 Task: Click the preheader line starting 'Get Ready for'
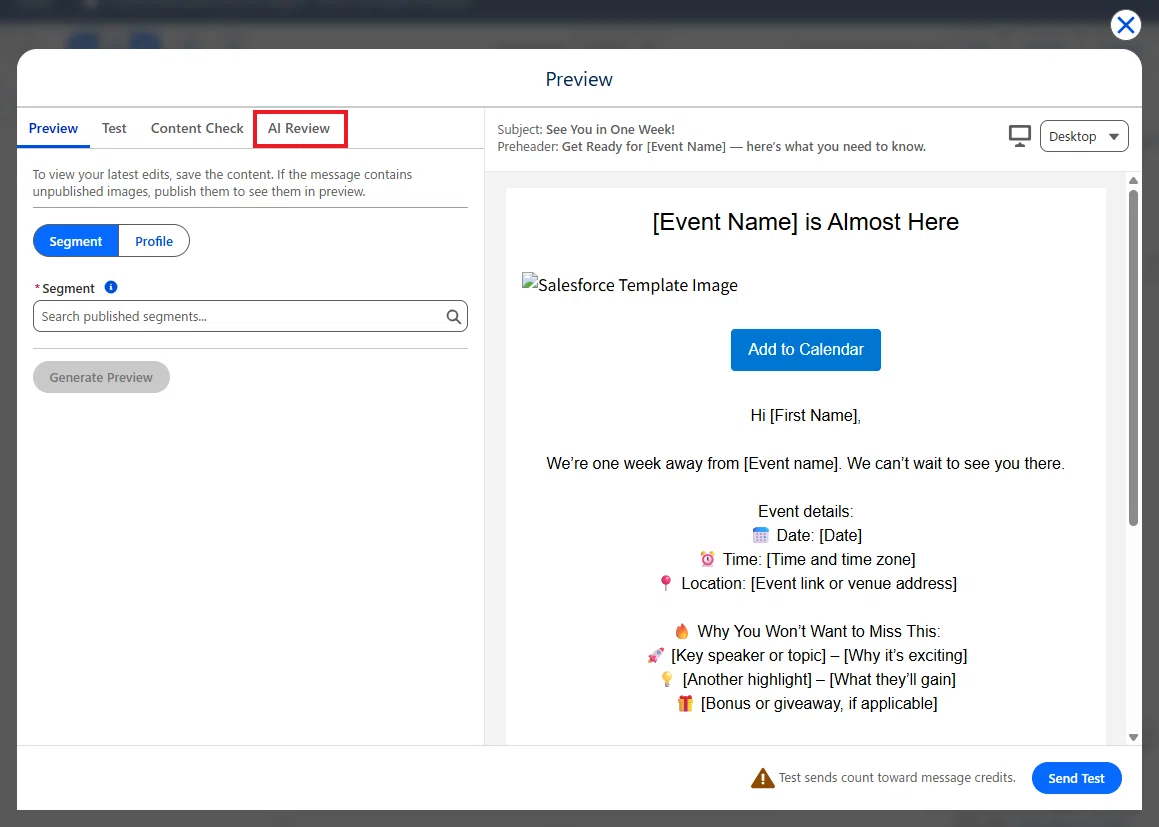pos(744,146)
